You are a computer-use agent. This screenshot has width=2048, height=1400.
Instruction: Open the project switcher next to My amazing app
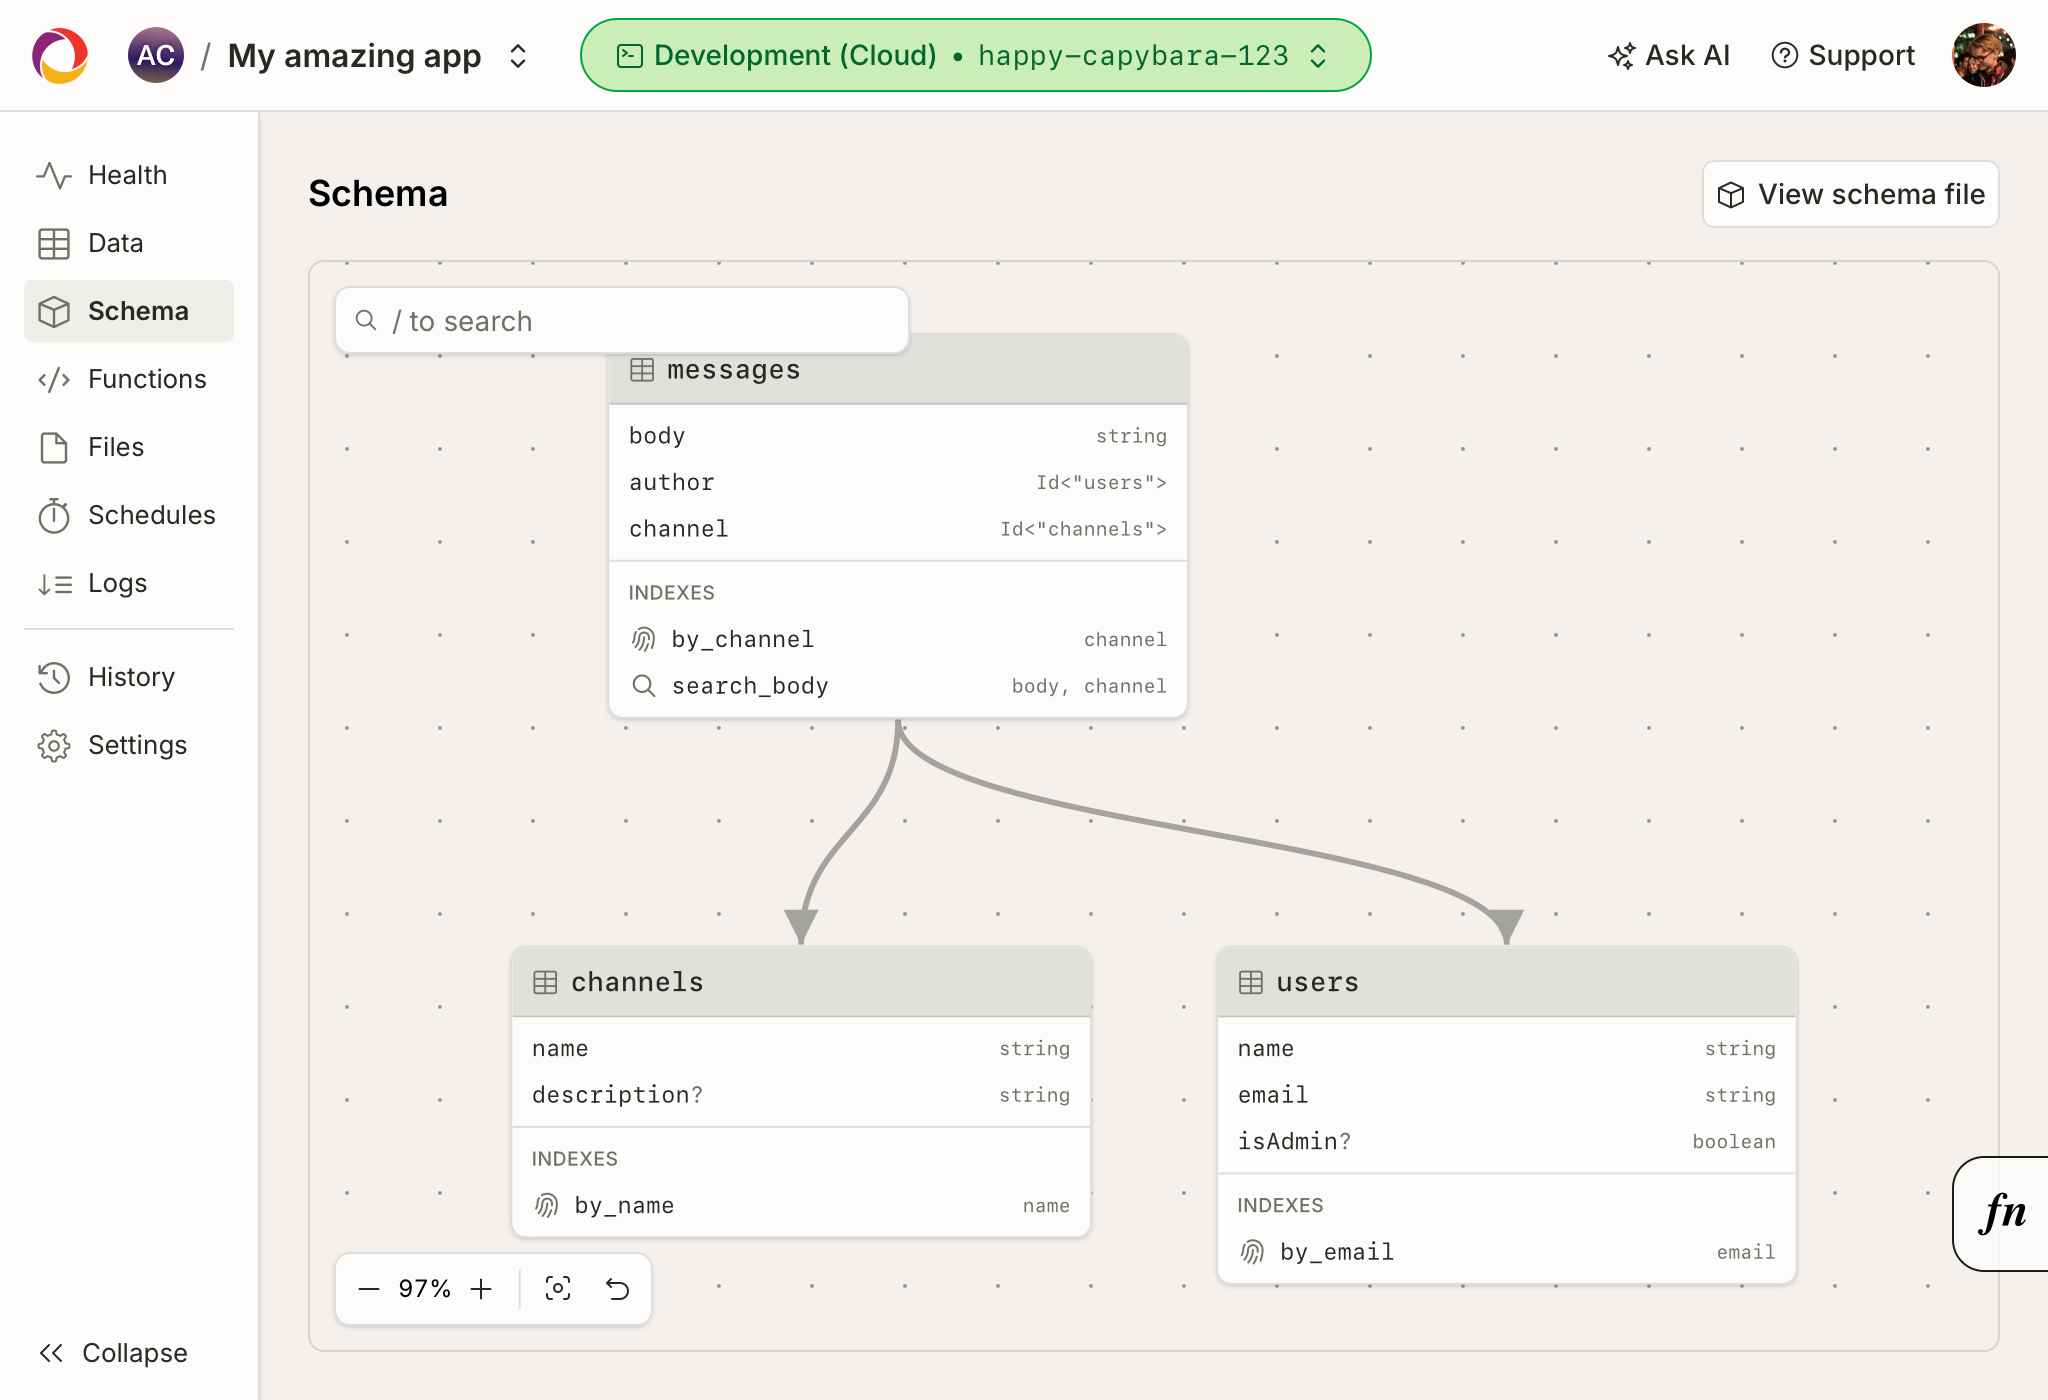point(518,56)
